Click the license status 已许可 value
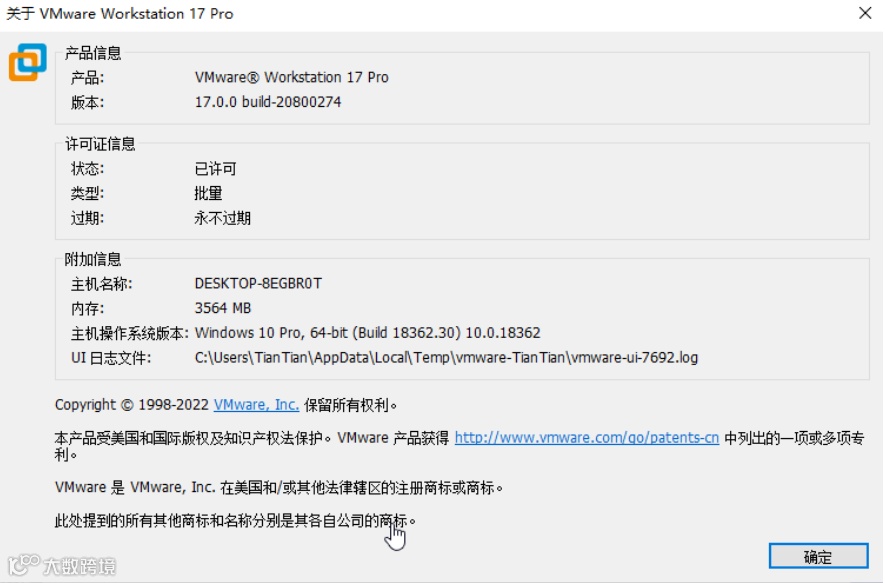Screen dimensions: 885x583 point(215,169)
